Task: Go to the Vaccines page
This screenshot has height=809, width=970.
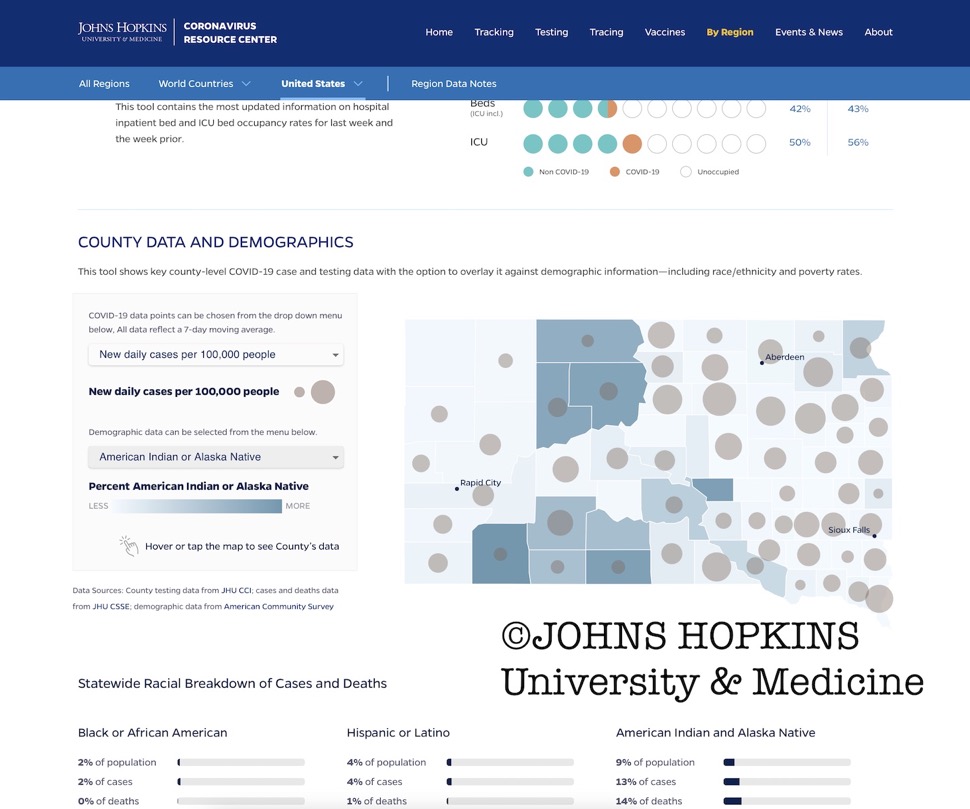Action: 664,32
